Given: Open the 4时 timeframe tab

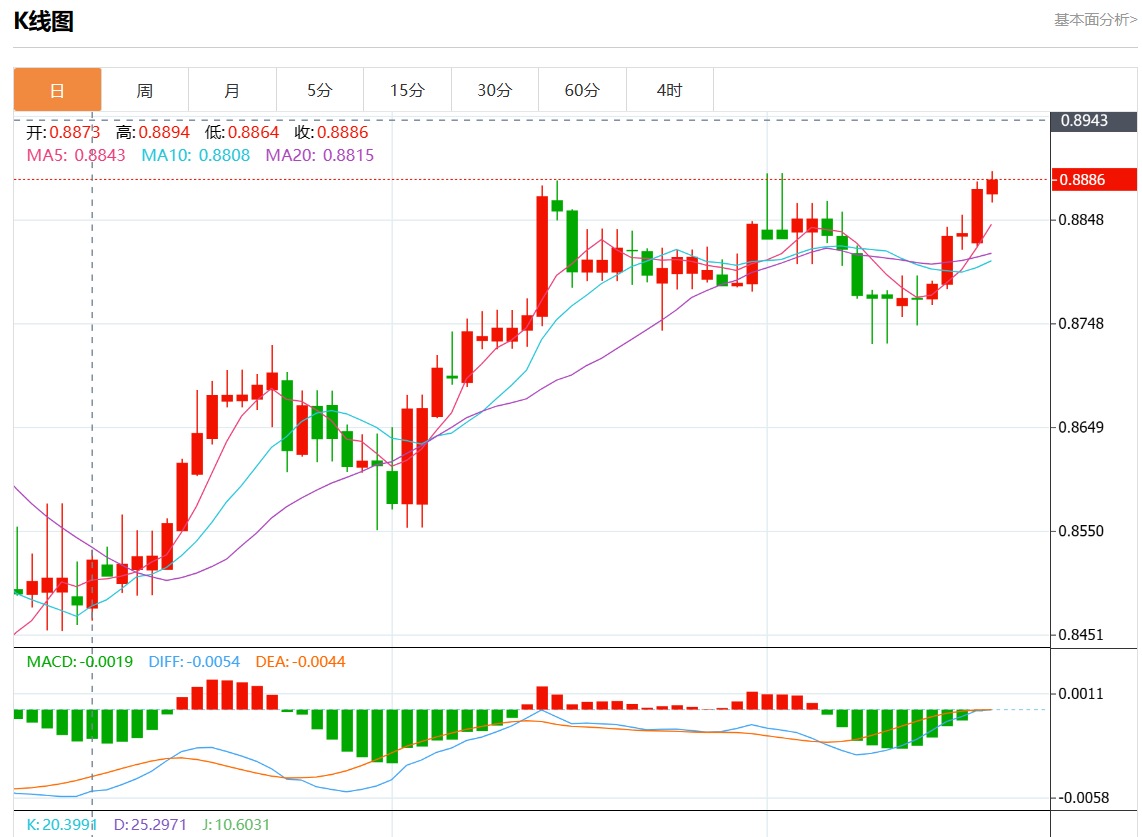Looking at the screenshot, I should pyautogui.click(x=669, y=90).
